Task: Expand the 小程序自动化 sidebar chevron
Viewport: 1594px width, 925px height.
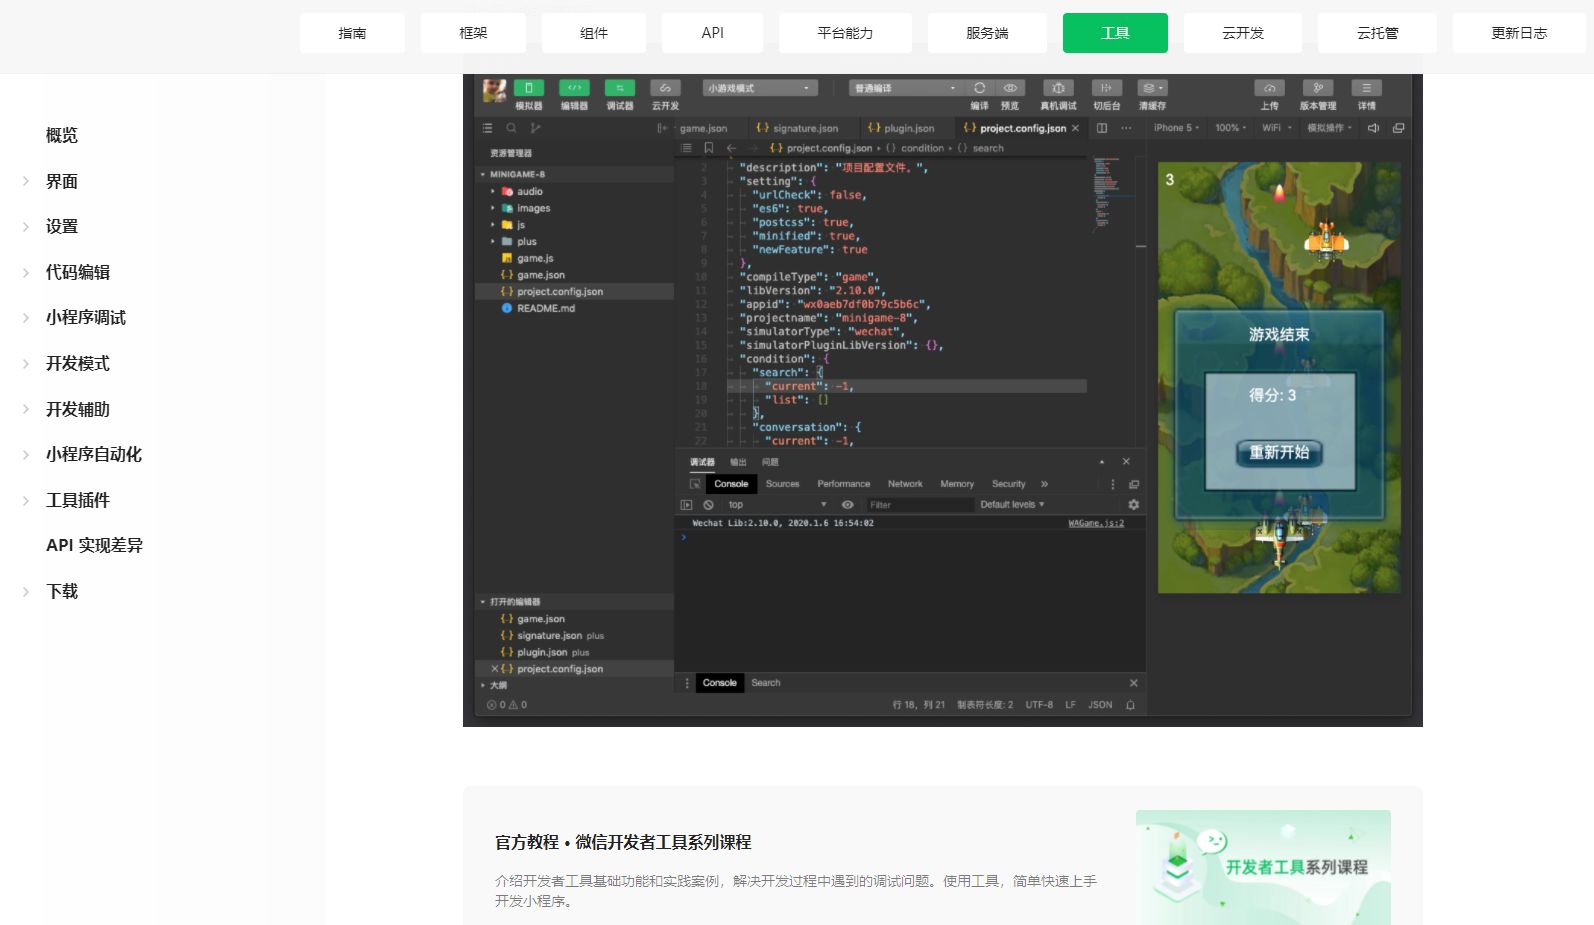Action: click(26, 455)
